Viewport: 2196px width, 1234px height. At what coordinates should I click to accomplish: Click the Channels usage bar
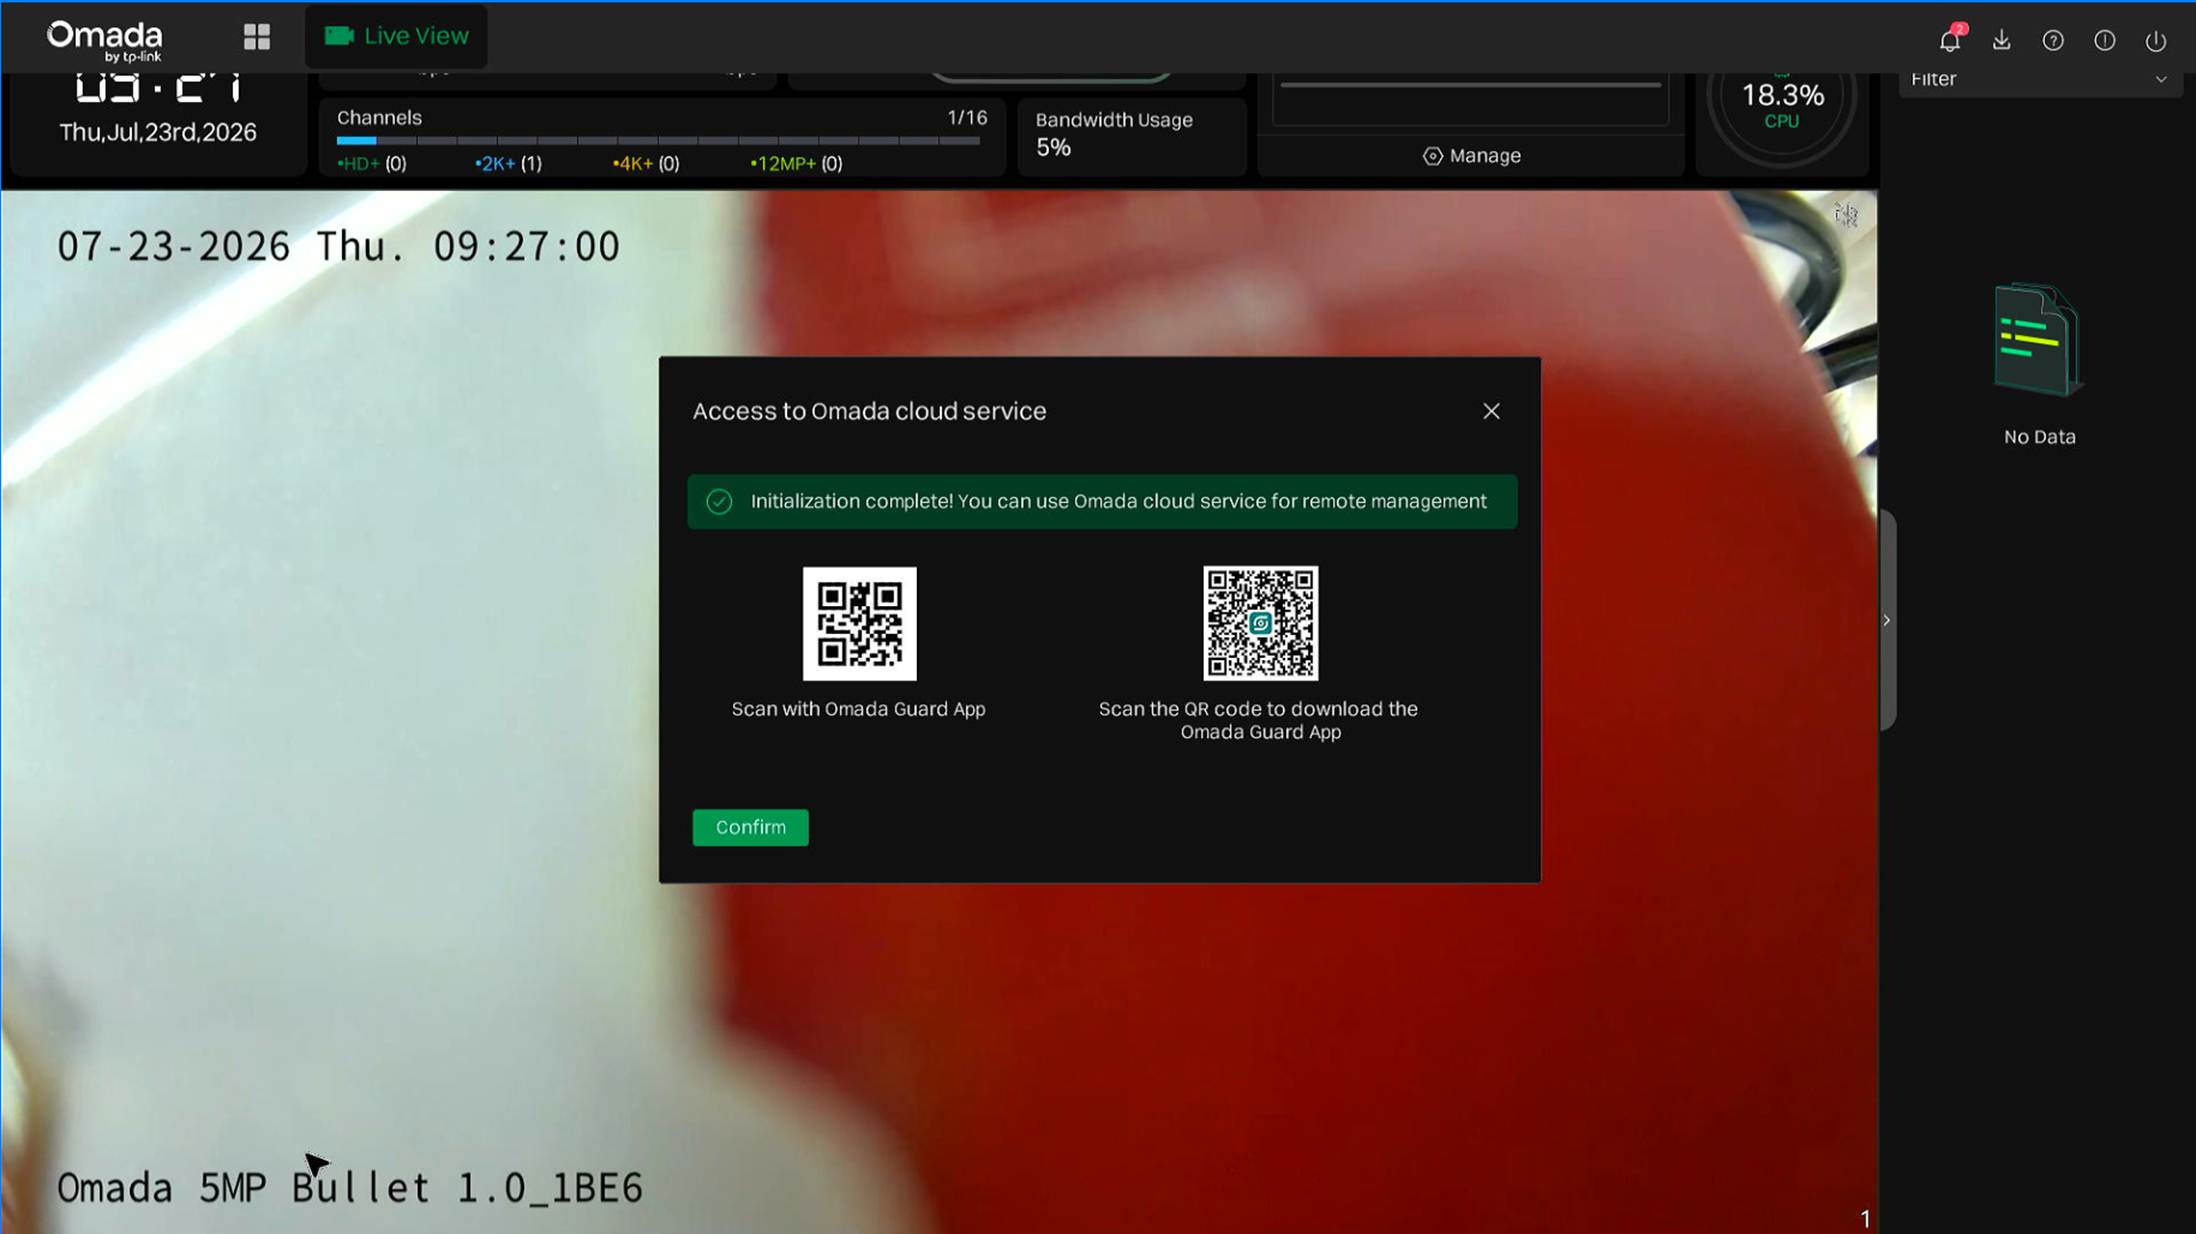point(658,140)
